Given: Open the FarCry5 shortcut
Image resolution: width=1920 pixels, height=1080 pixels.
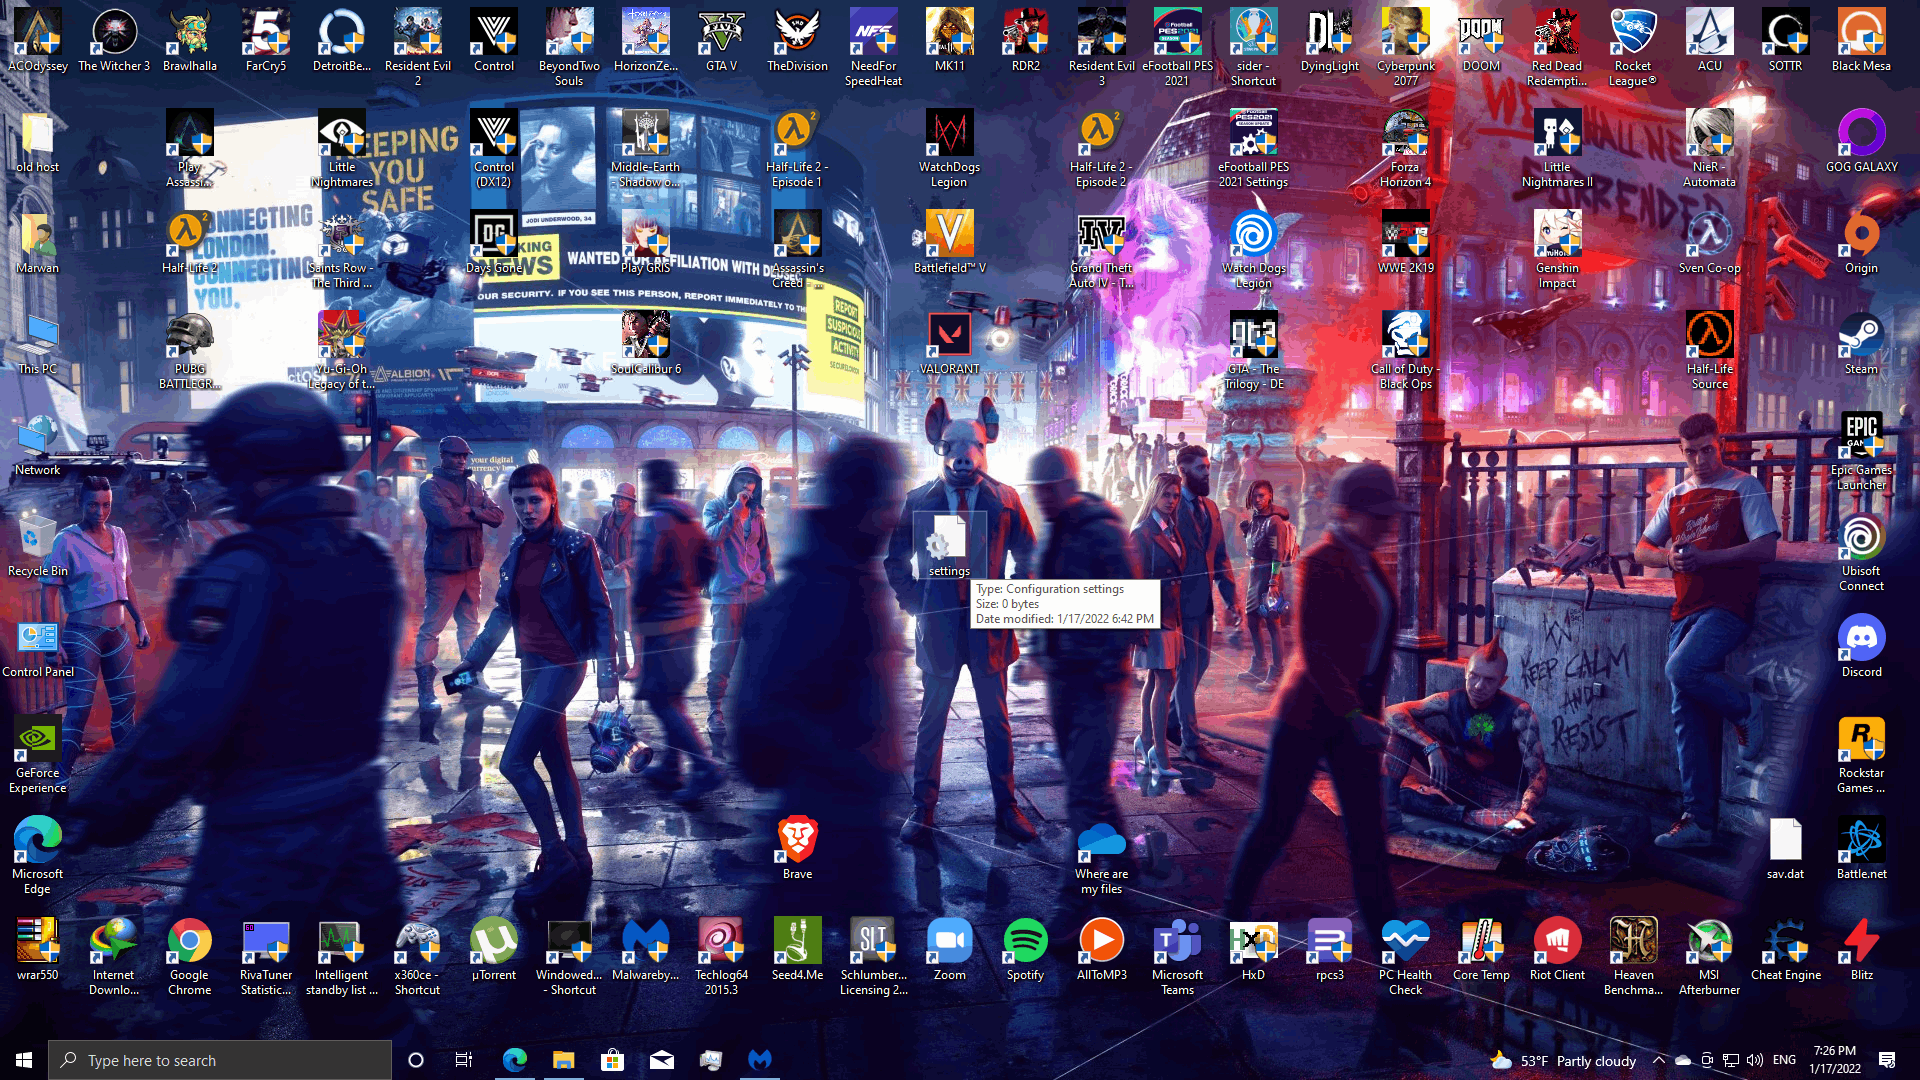Looking at the screenshot, I should coord(266,41).
